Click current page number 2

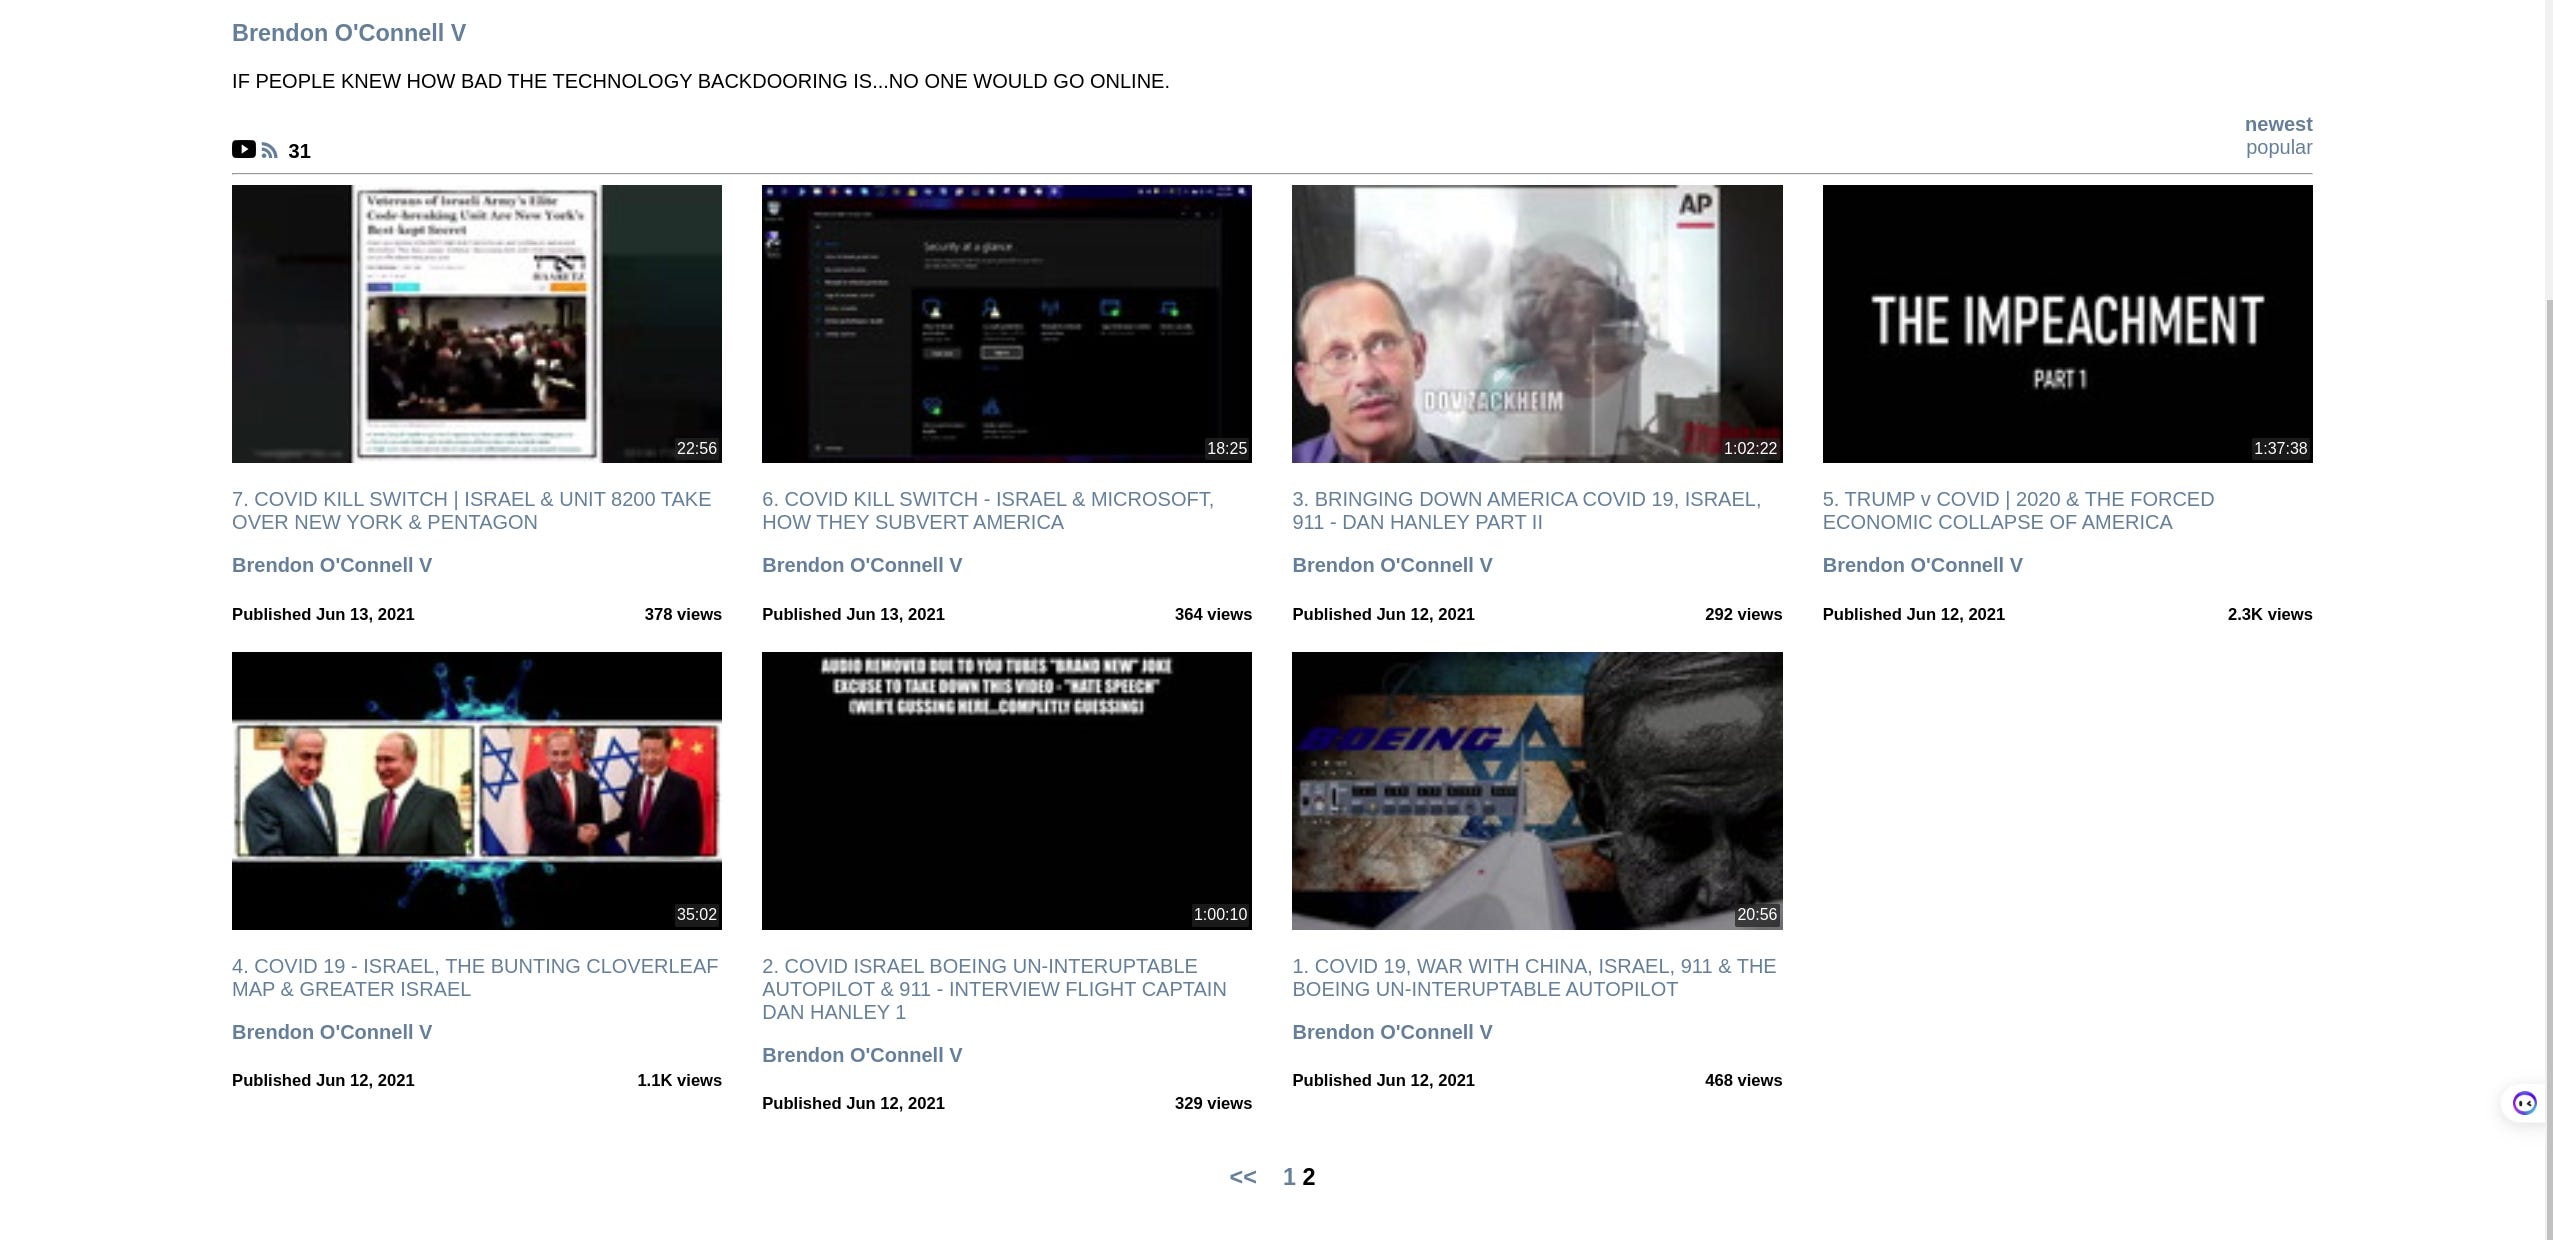pos(1308,1177)
